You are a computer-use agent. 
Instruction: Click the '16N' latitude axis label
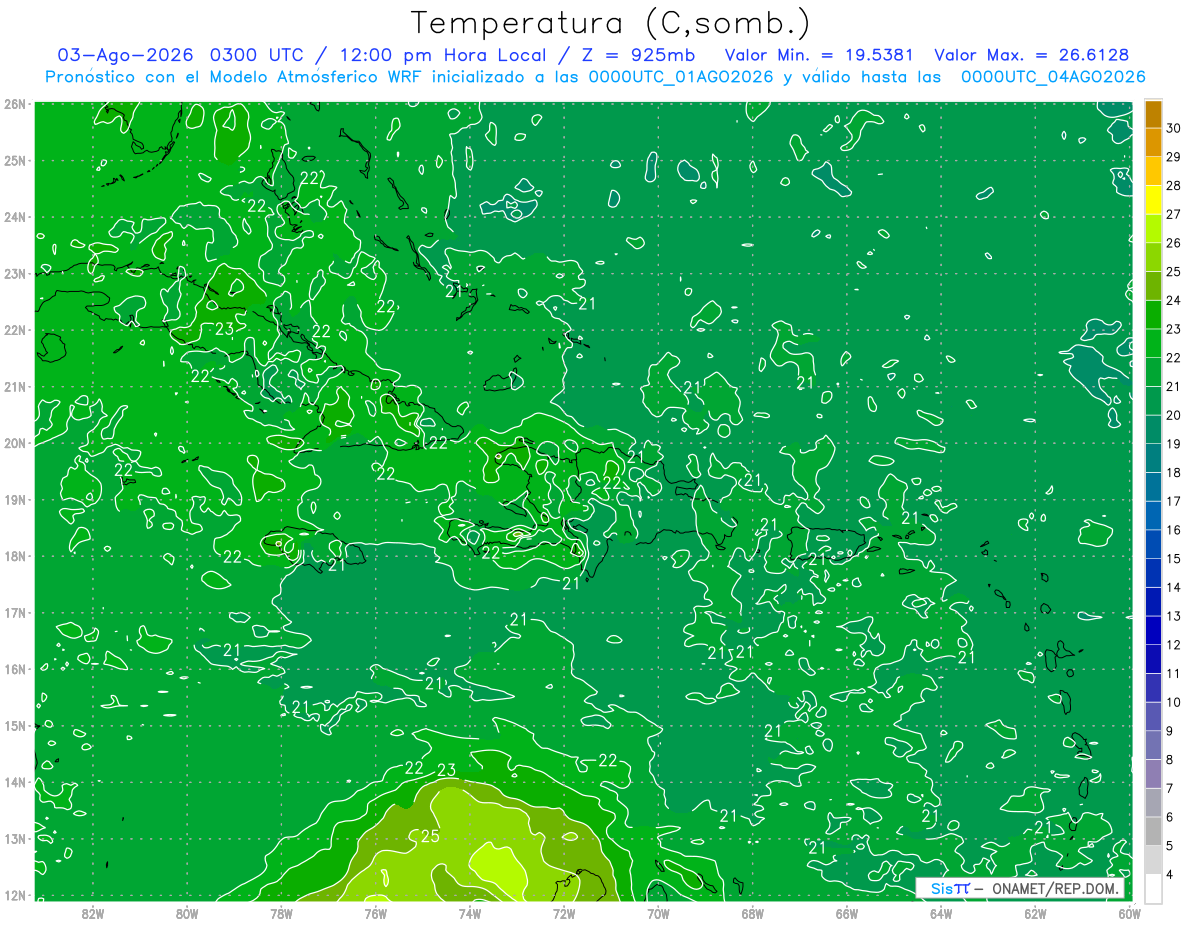(14, 669)
